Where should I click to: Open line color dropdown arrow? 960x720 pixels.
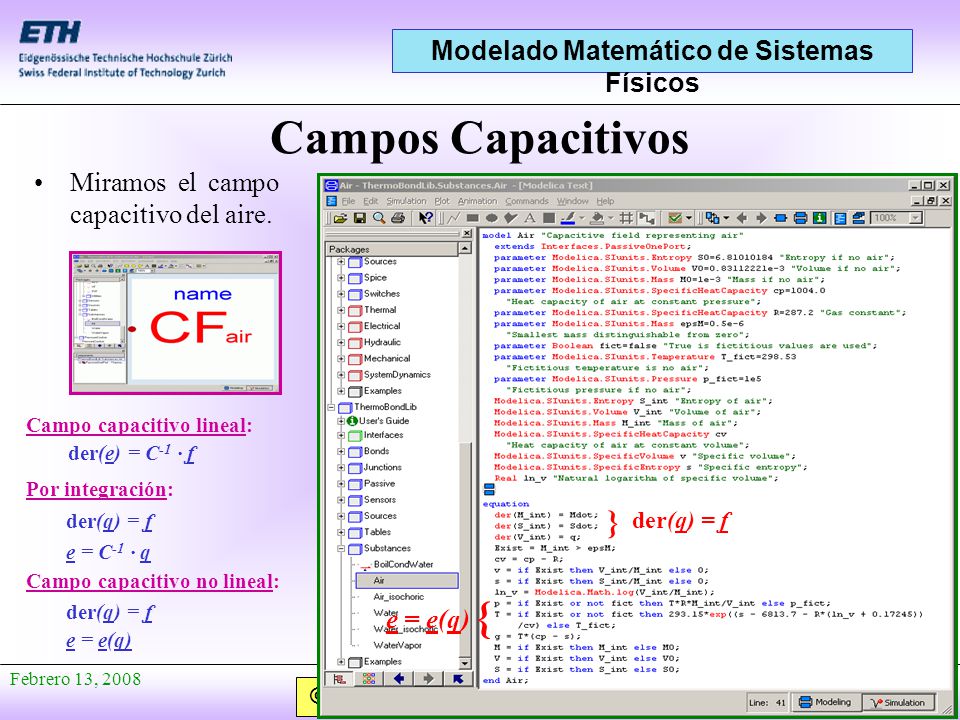(582, 218)
